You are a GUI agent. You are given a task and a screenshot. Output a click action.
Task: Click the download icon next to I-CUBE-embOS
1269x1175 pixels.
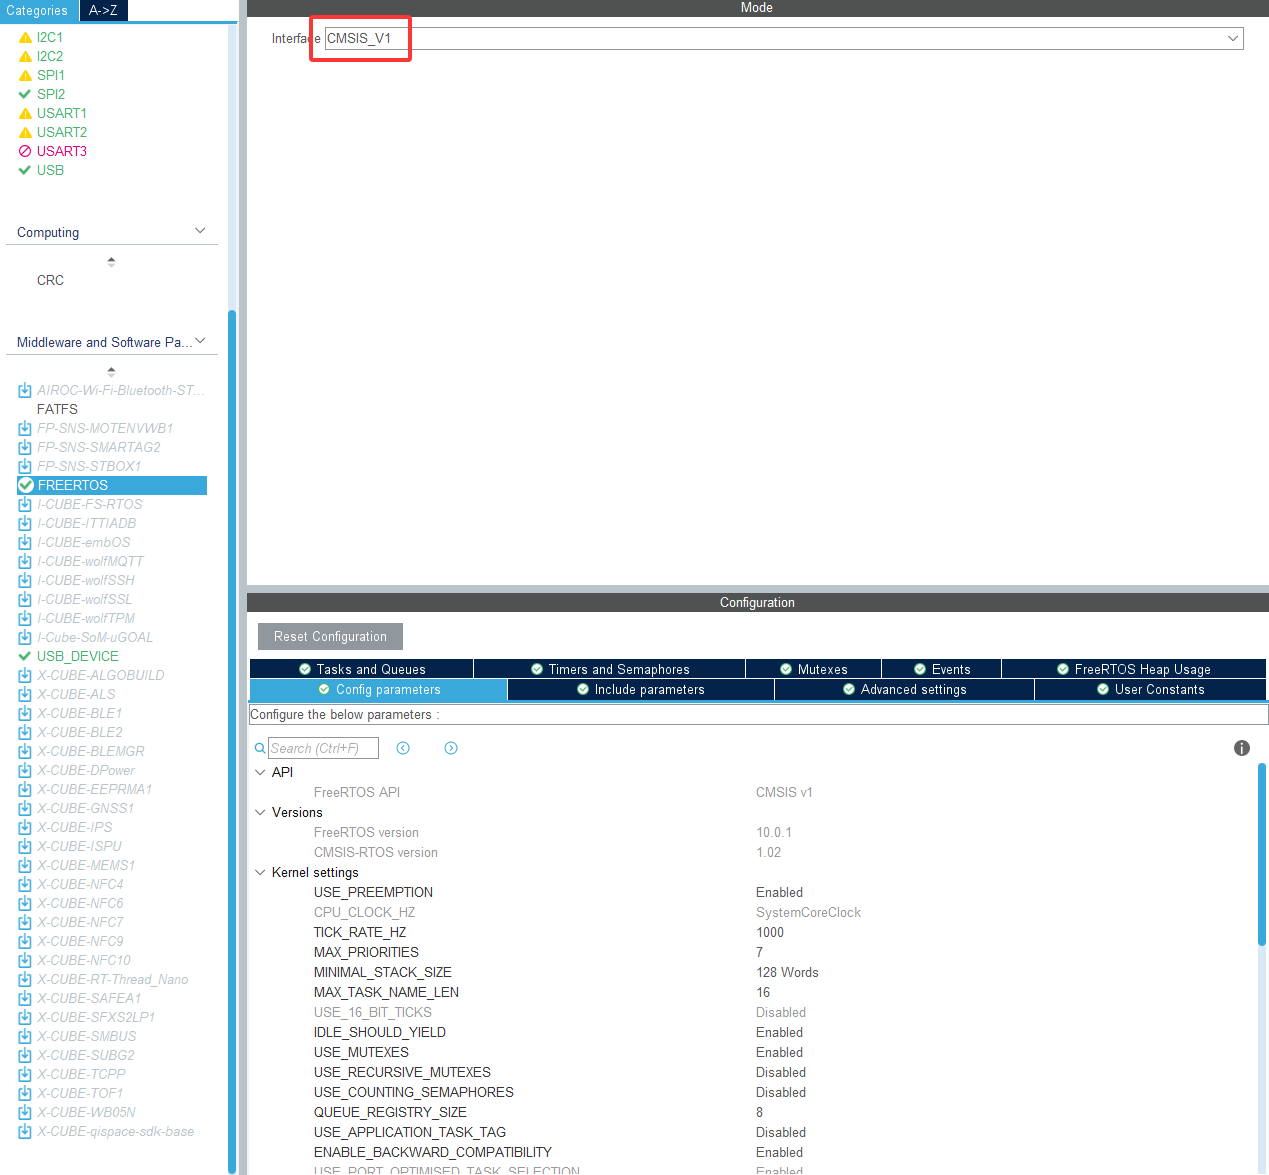(25, 542)
